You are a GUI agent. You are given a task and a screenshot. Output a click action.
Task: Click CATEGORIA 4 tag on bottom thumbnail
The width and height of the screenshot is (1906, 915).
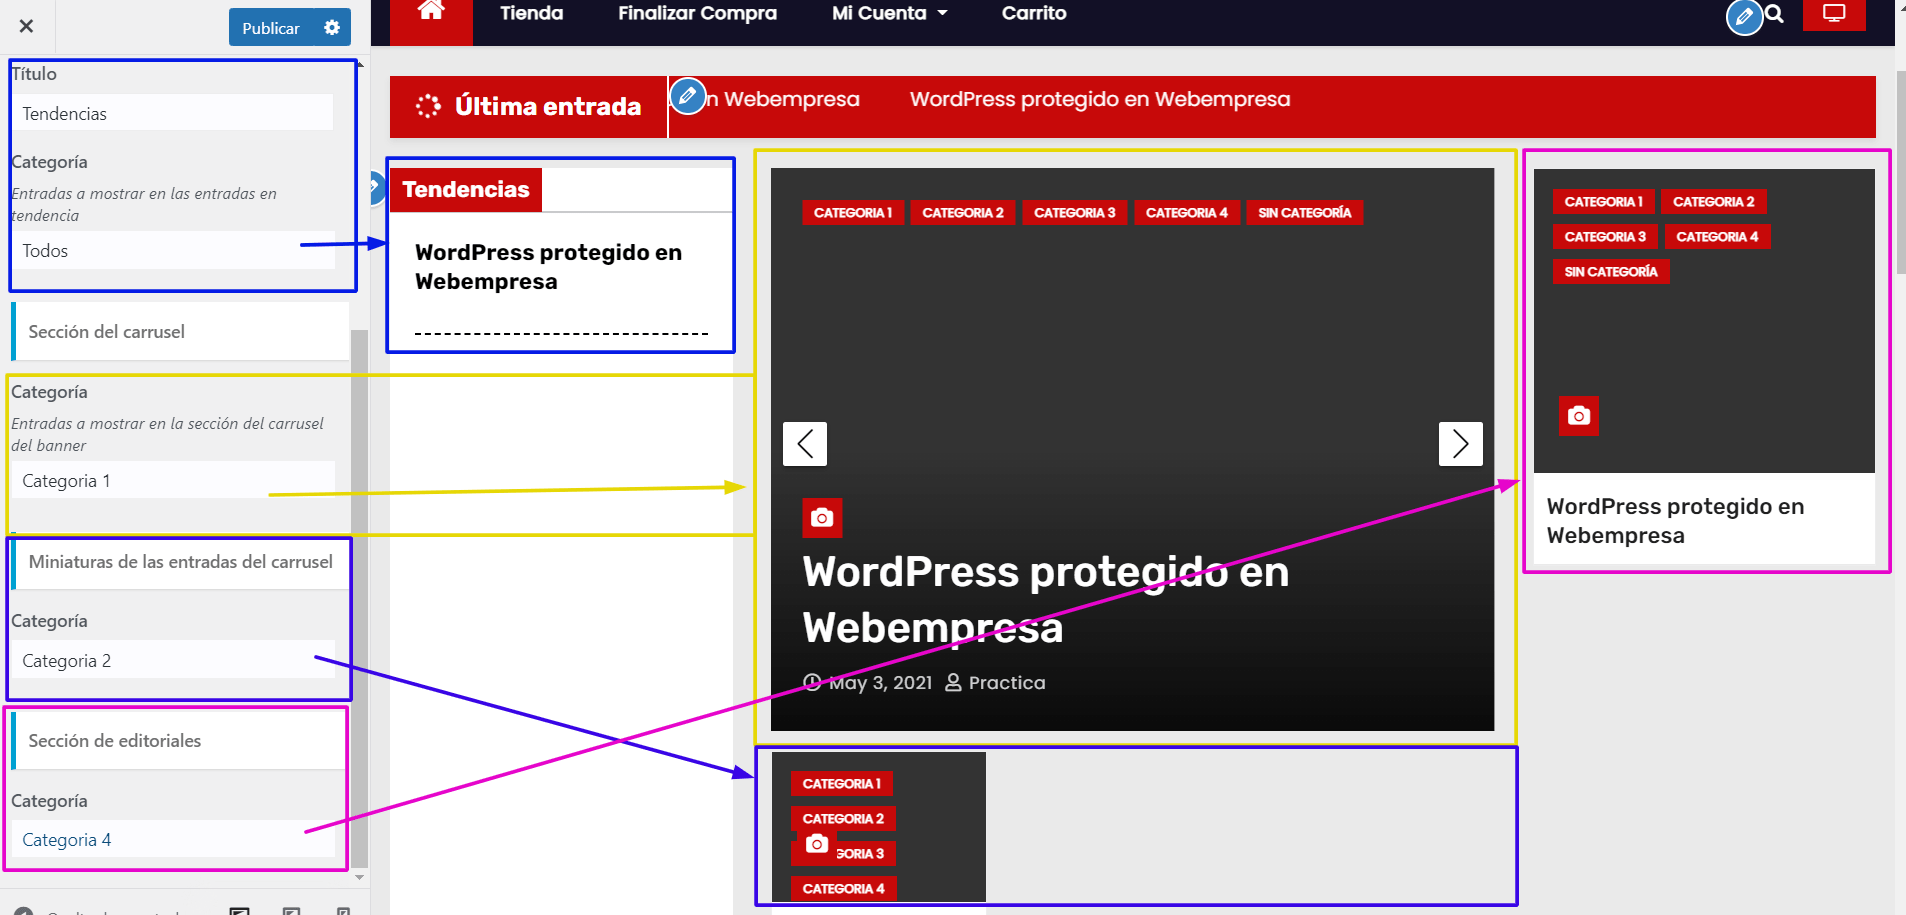click(844, 889)
